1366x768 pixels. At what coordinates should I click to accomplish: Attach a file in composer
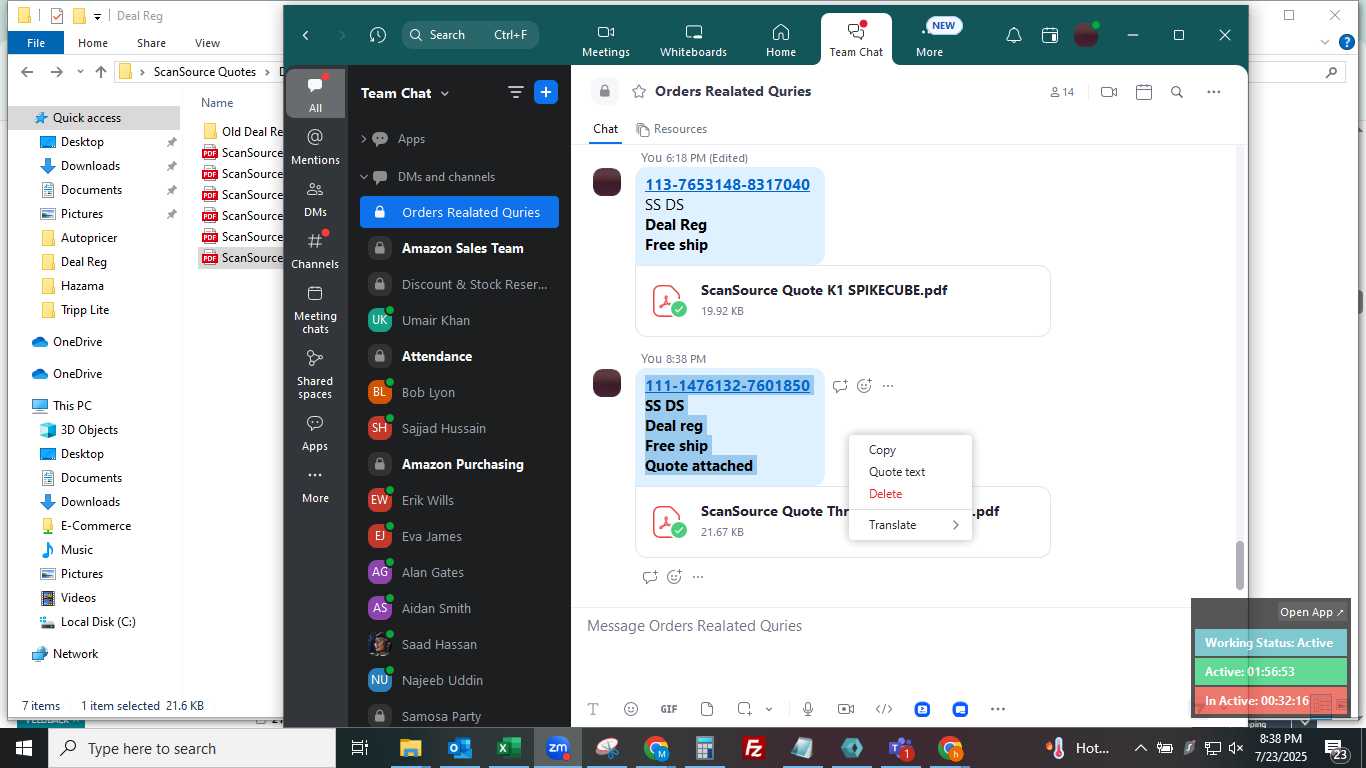click(707, 709)
